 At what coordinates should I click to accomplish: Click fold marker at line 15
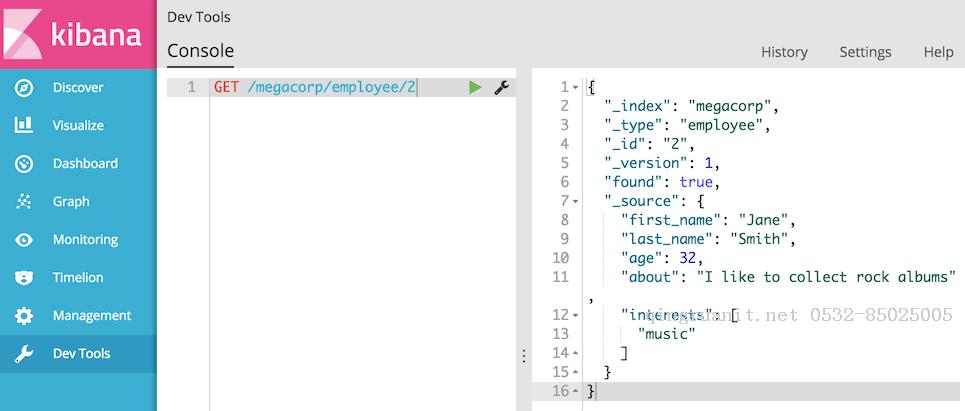click(575, 372)
